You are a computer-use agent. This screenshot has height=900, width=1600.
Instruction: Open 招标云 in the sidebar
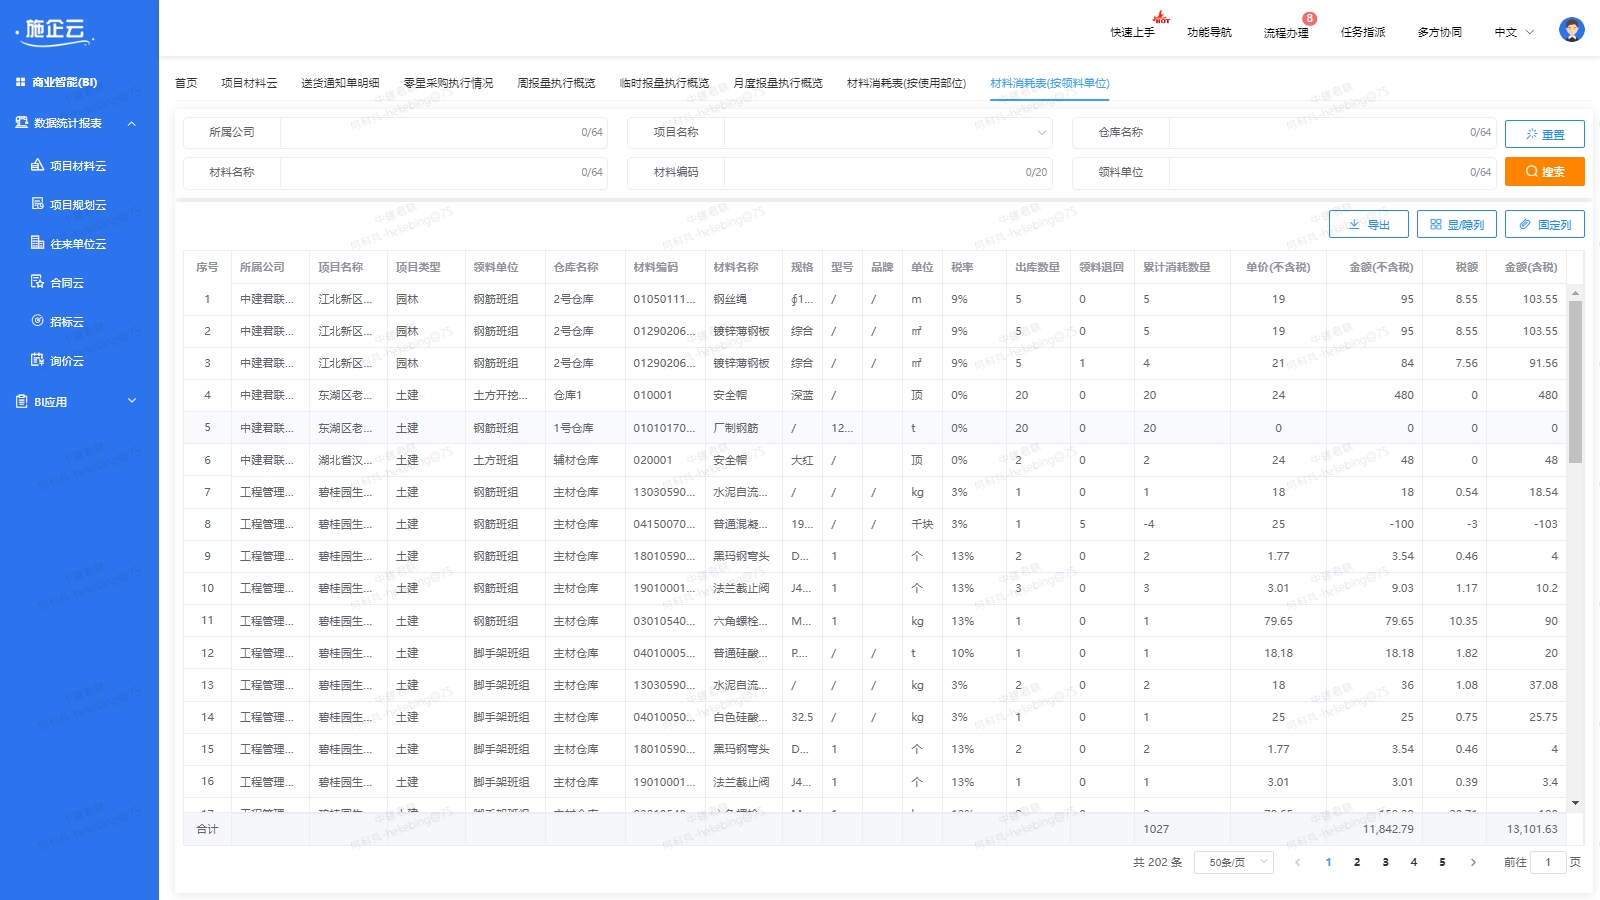pos(66,322)
